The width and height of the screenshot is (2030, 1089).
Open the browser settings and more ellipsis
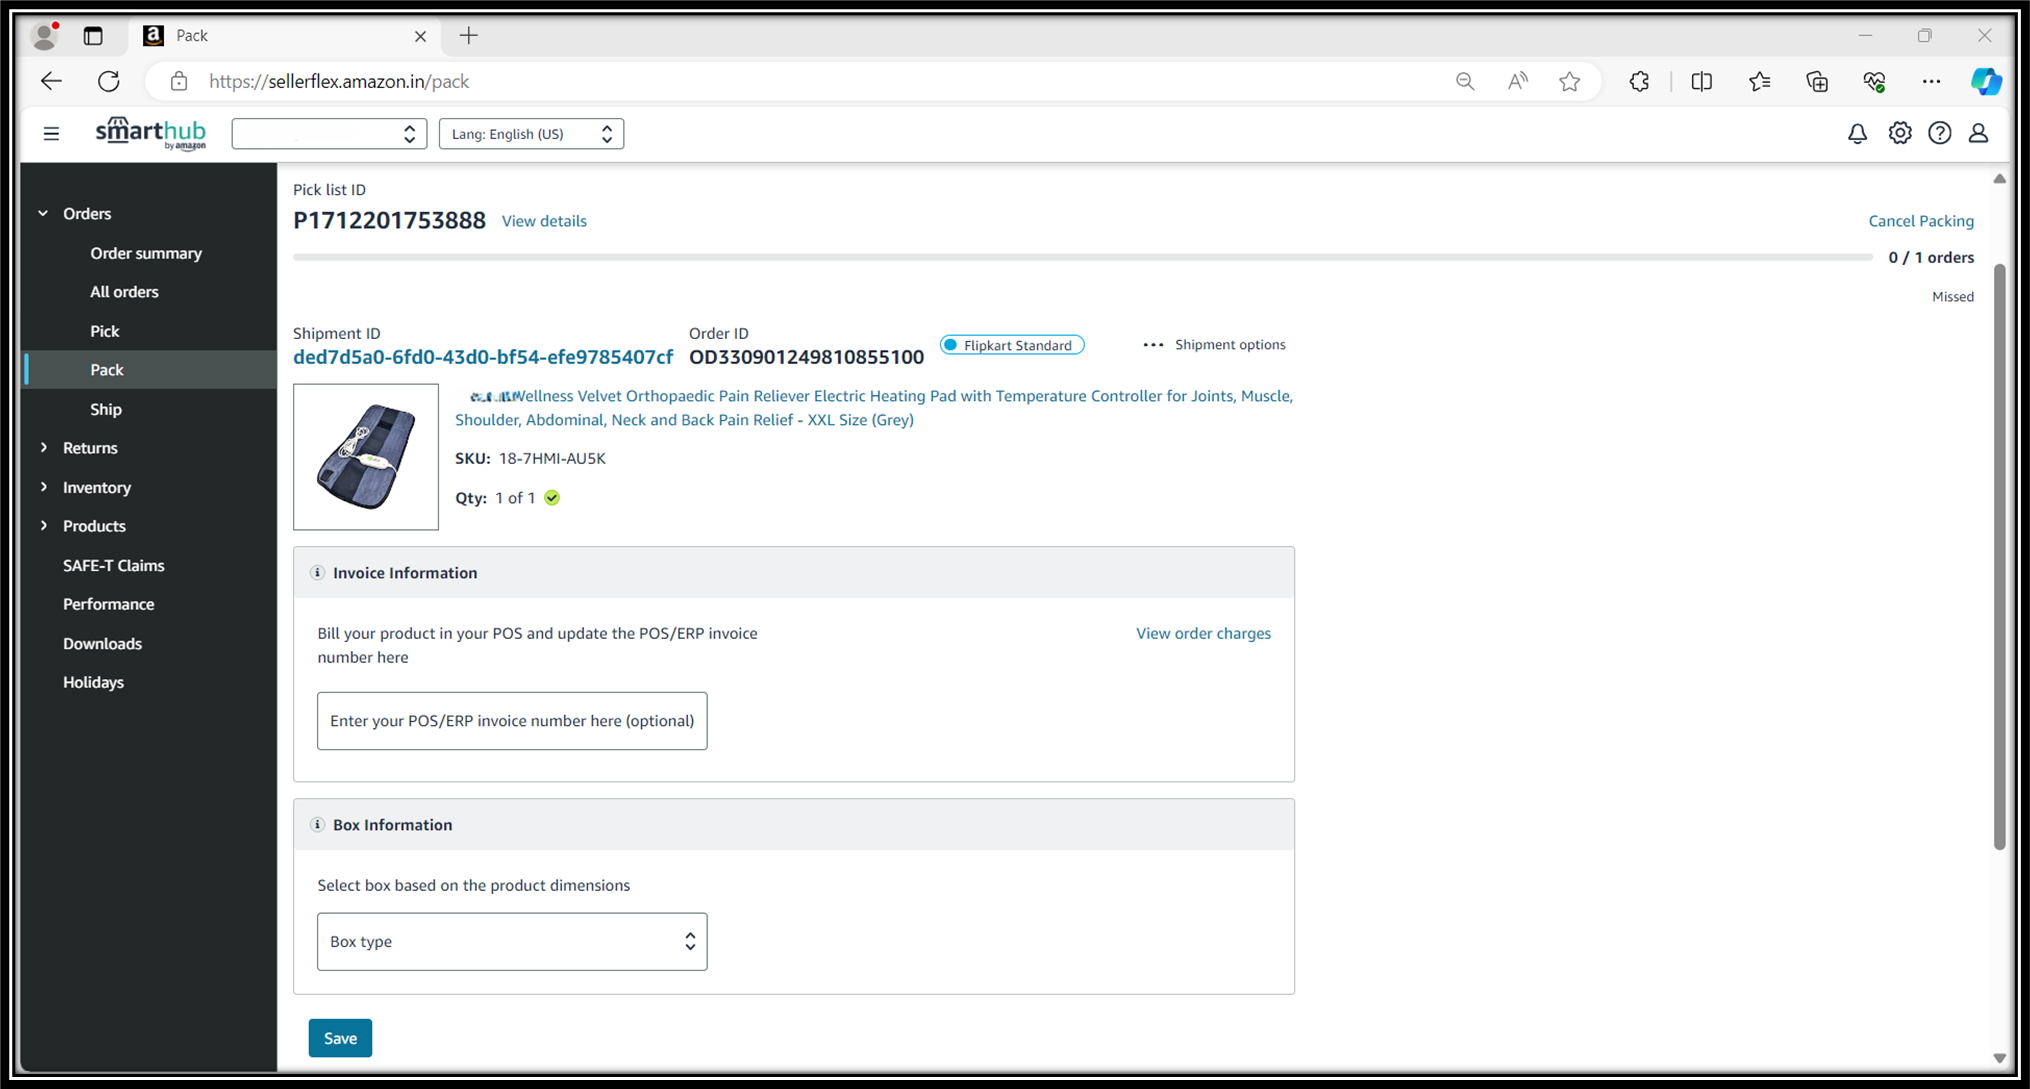(x=1931, y=82)
